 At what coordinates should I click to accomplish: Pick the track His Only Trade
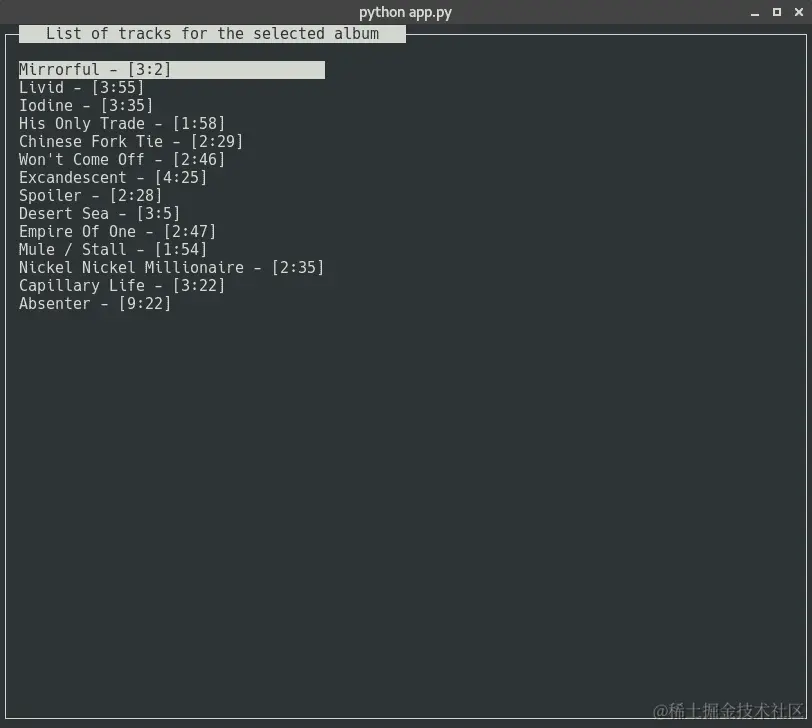click(122, 124)
